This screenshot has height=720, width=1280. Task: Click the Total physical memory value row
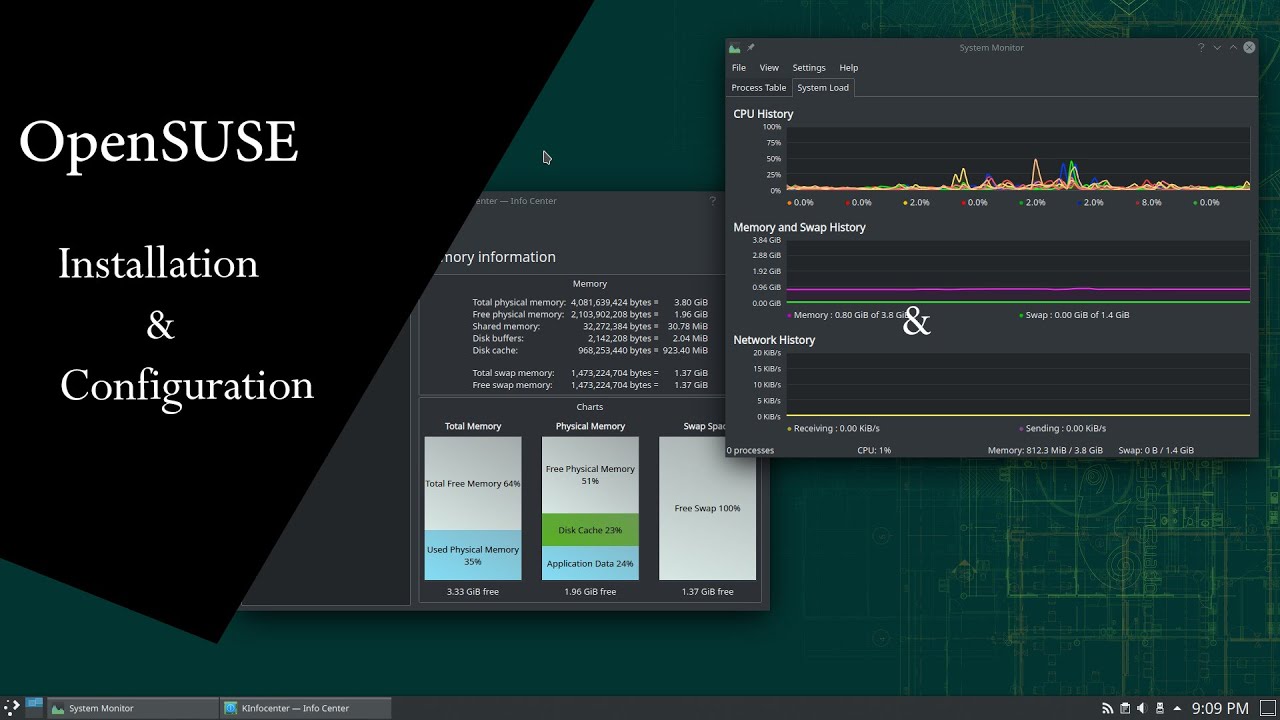pos(589,302)
